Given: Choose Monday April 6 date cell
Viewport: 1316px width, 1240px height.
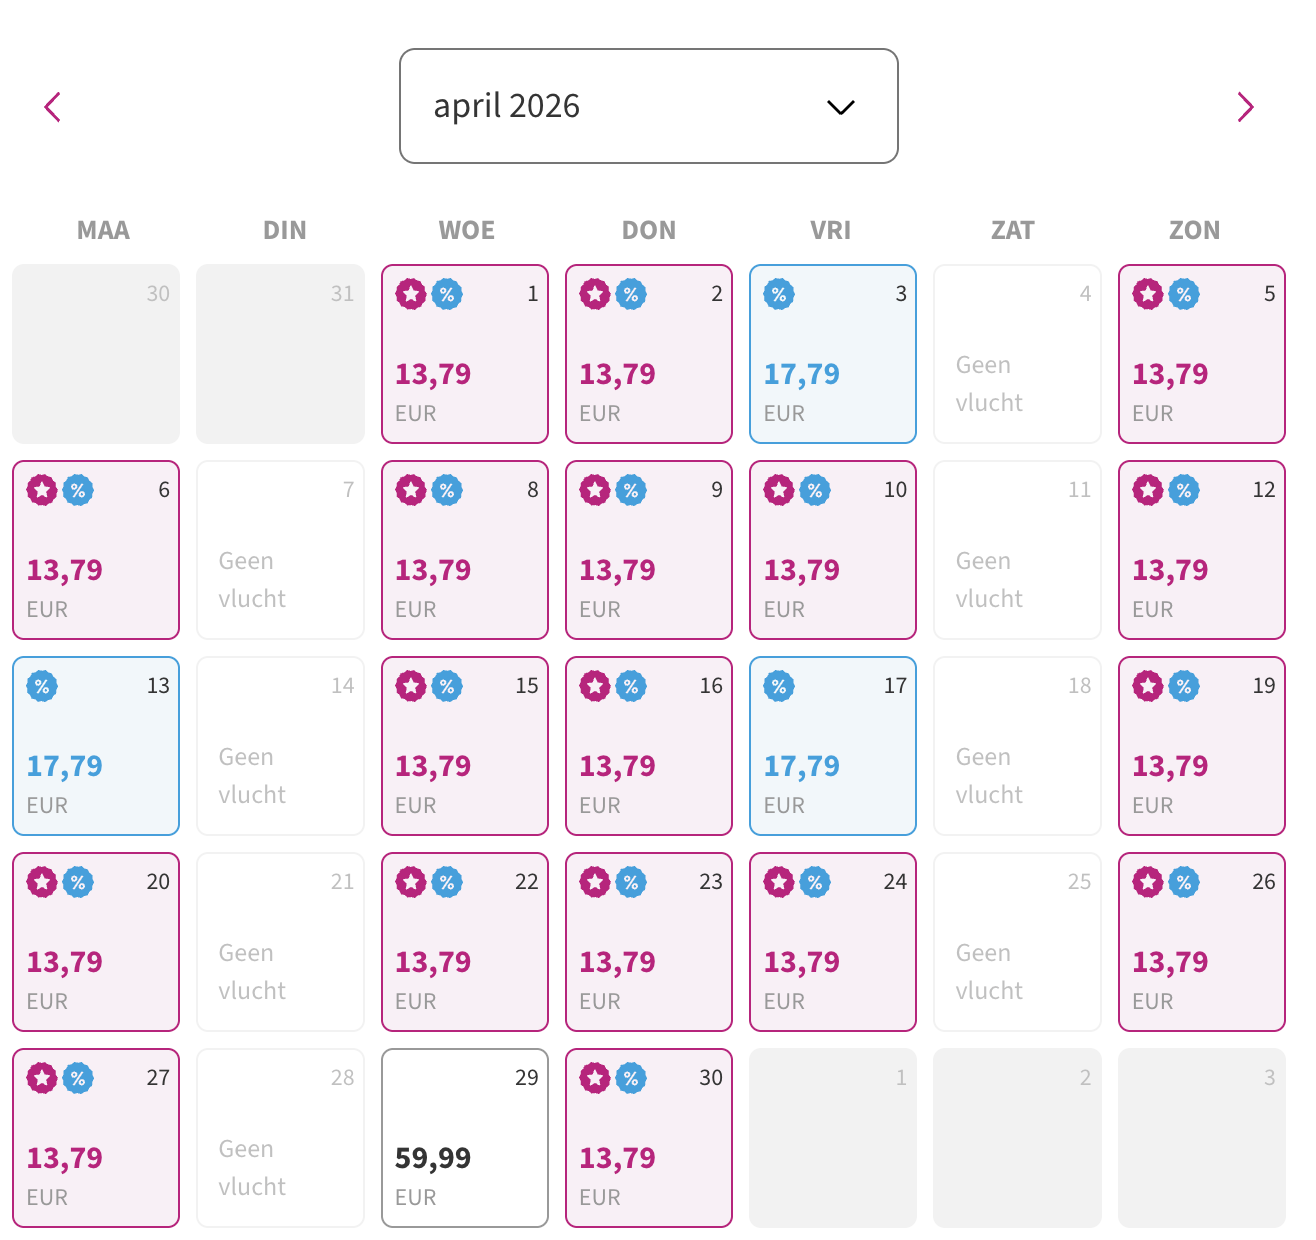Looking at the screenshot, I should coord(96,550).
